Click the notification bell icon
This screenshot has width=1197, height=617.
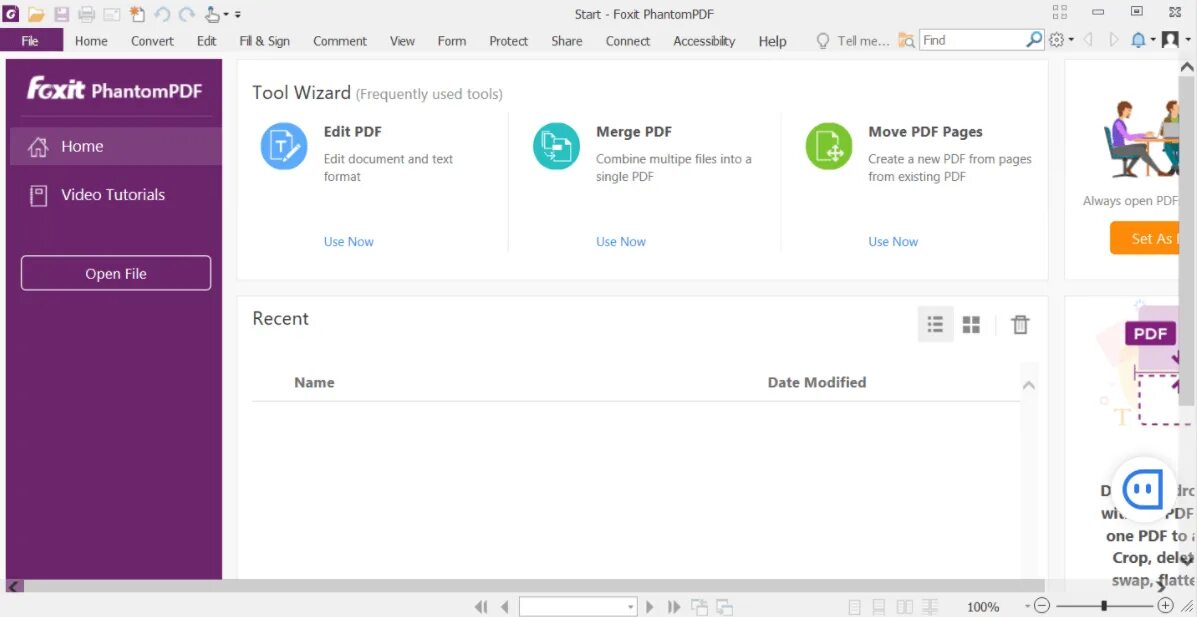1138,40
